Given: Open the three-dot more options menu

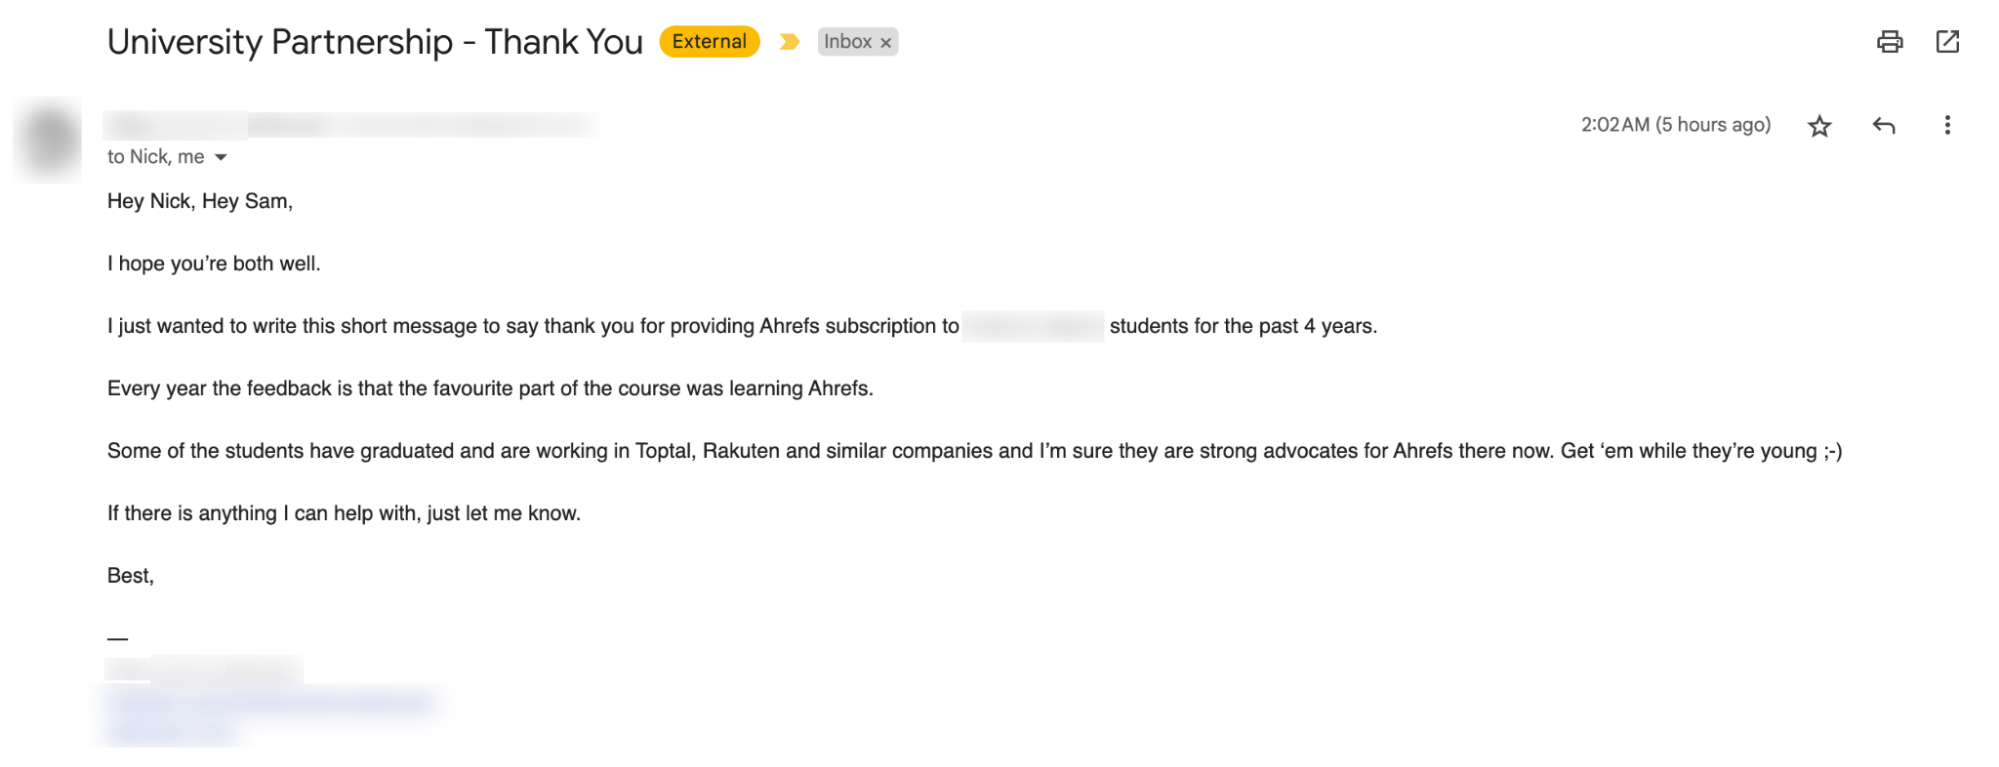Looking at the screenshot, I should [x=1948, y=124].
